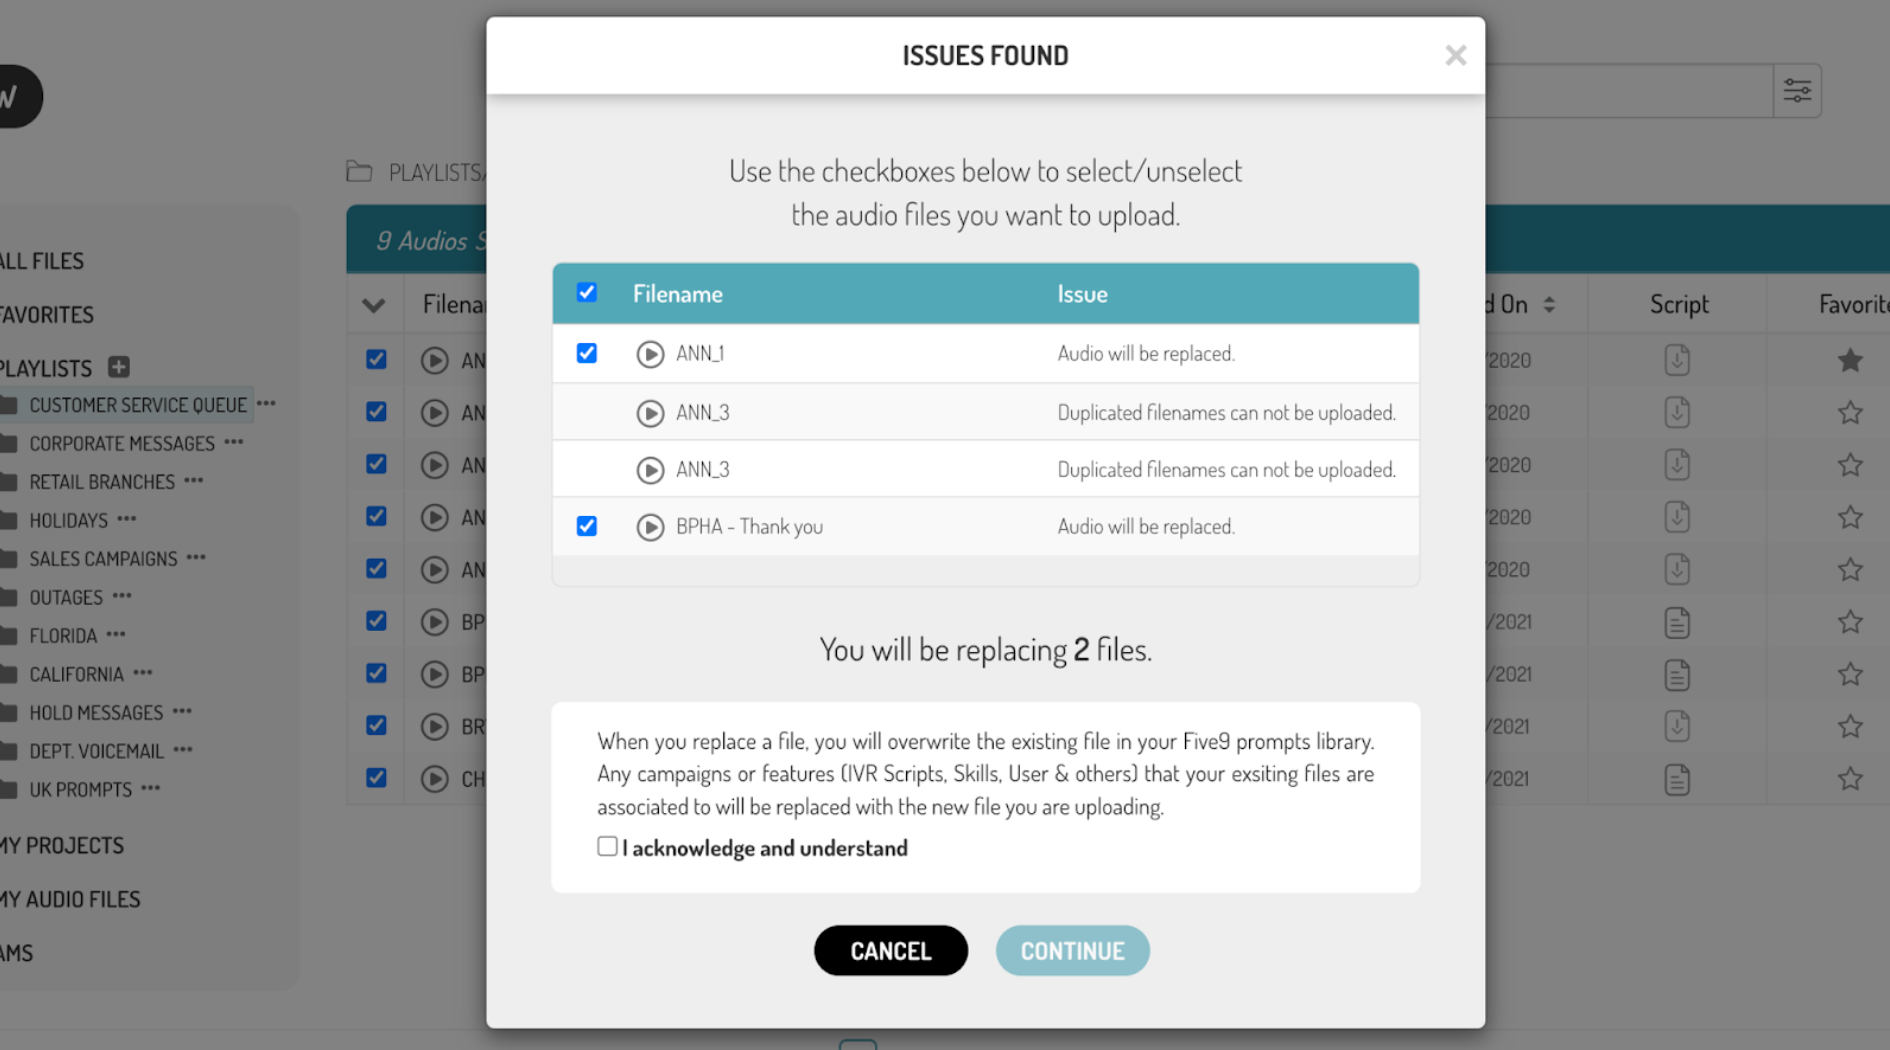The image size is (1890, 1050).
Task: Check I acknowledge and understand box
Action: [607, 846]
